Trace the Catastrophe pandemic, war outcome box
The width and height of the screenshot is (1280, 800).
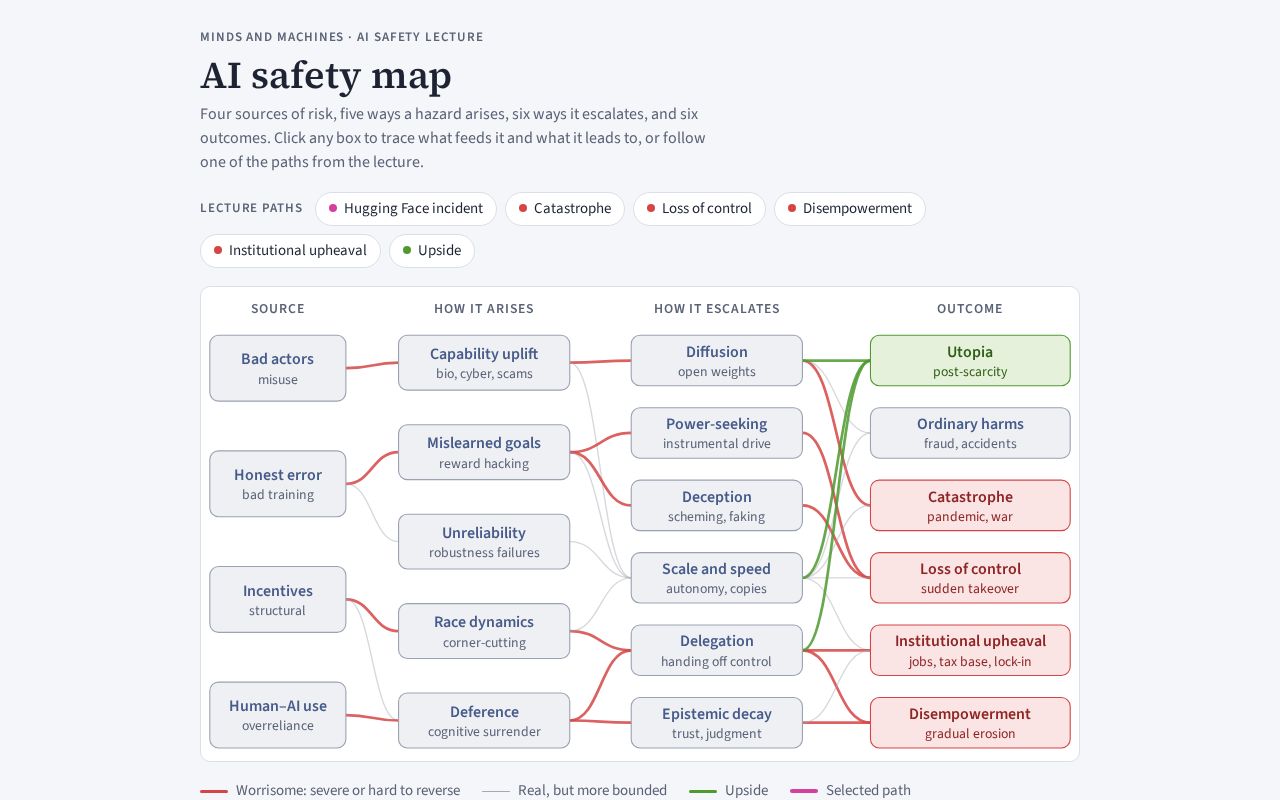click(x=970, y=506)
